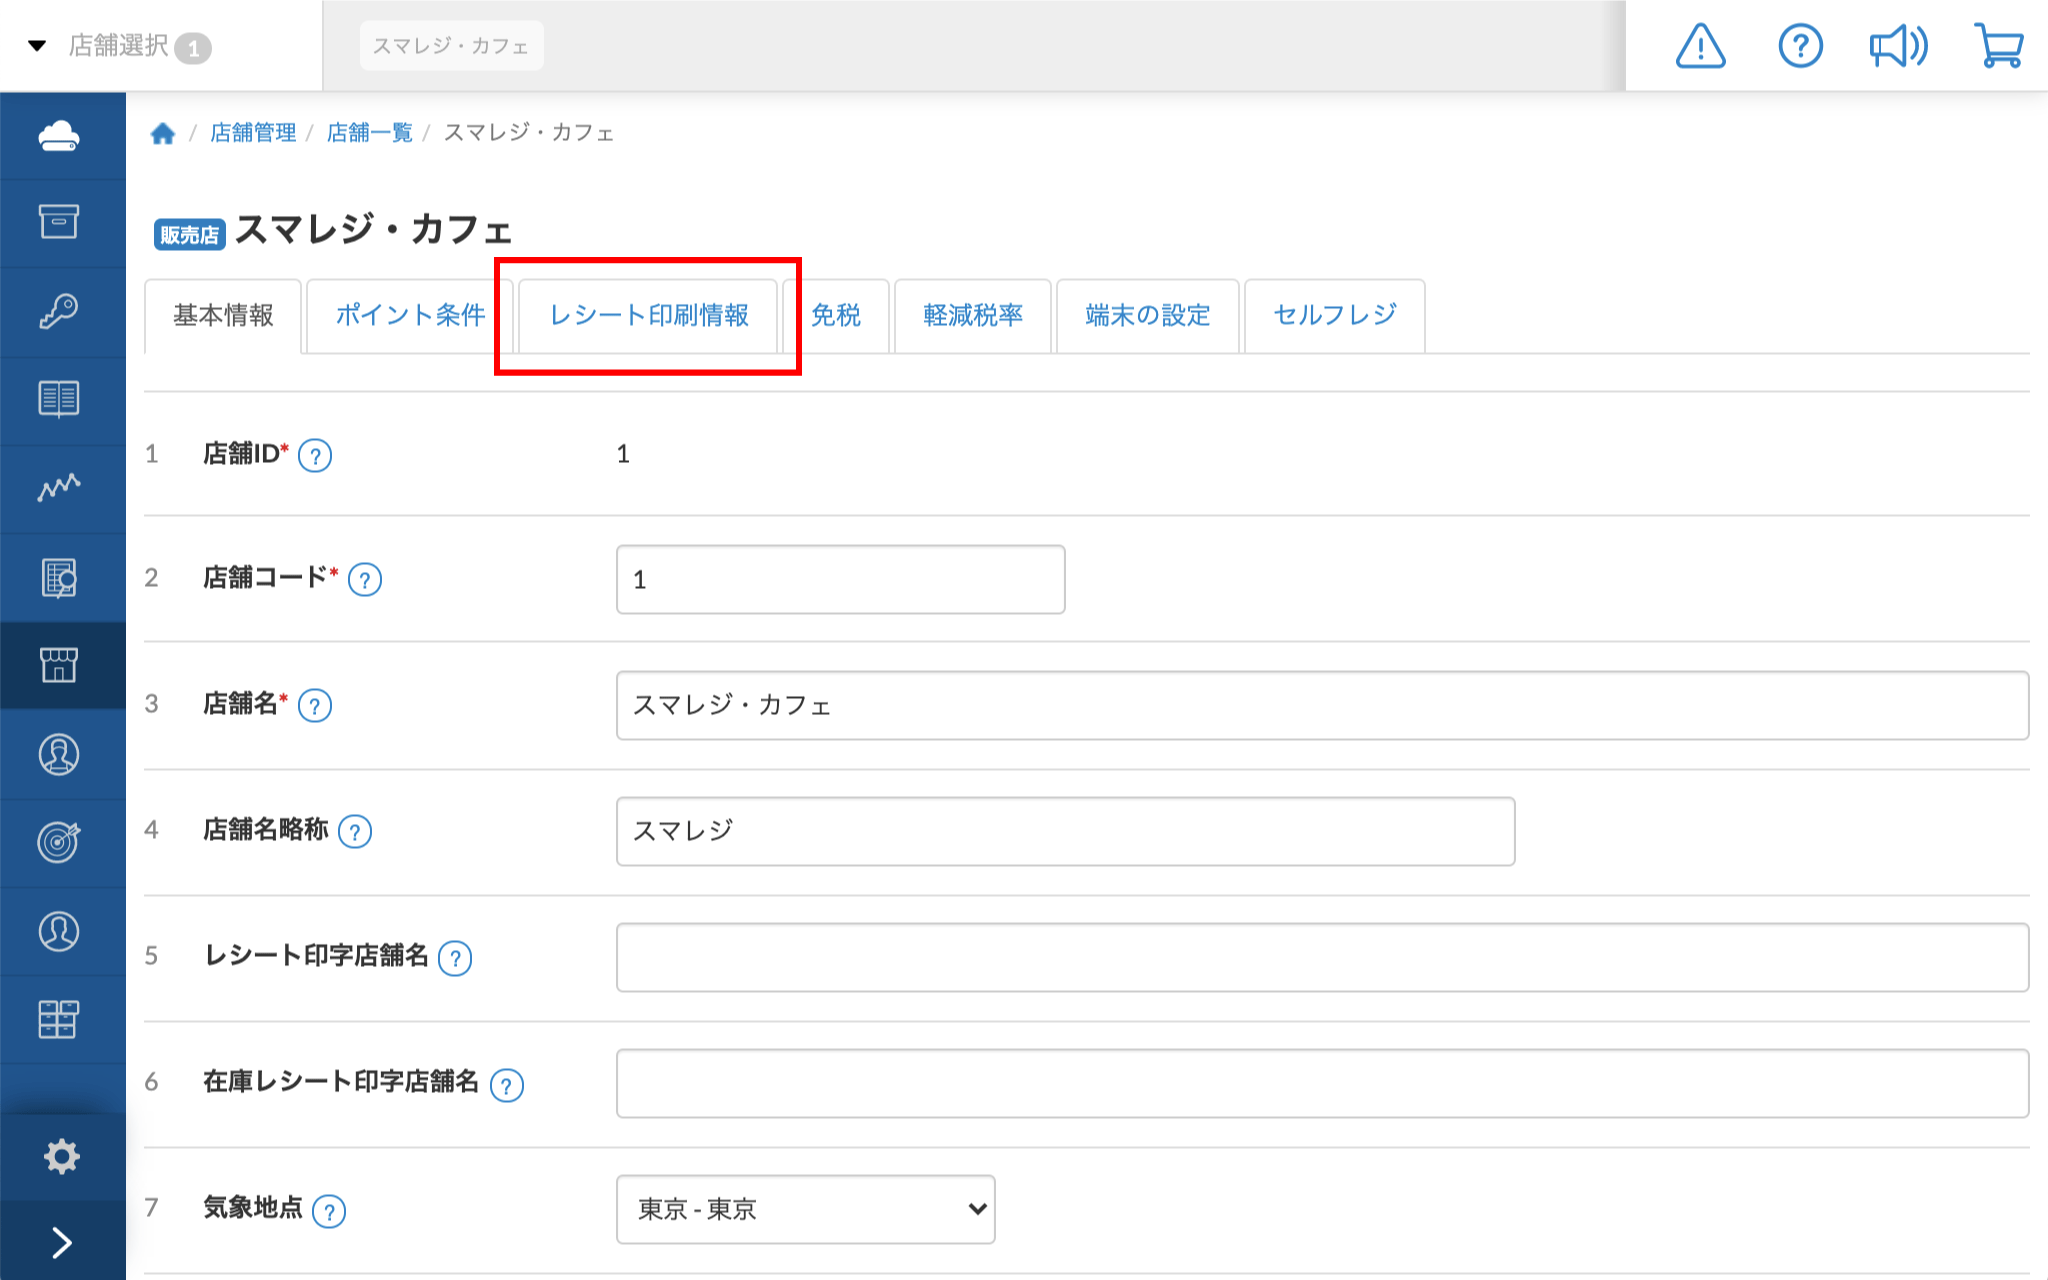Click help icon beside 気象地点 label
The height and width of the screenshot is (1280, 2048).
[329, 1211]
